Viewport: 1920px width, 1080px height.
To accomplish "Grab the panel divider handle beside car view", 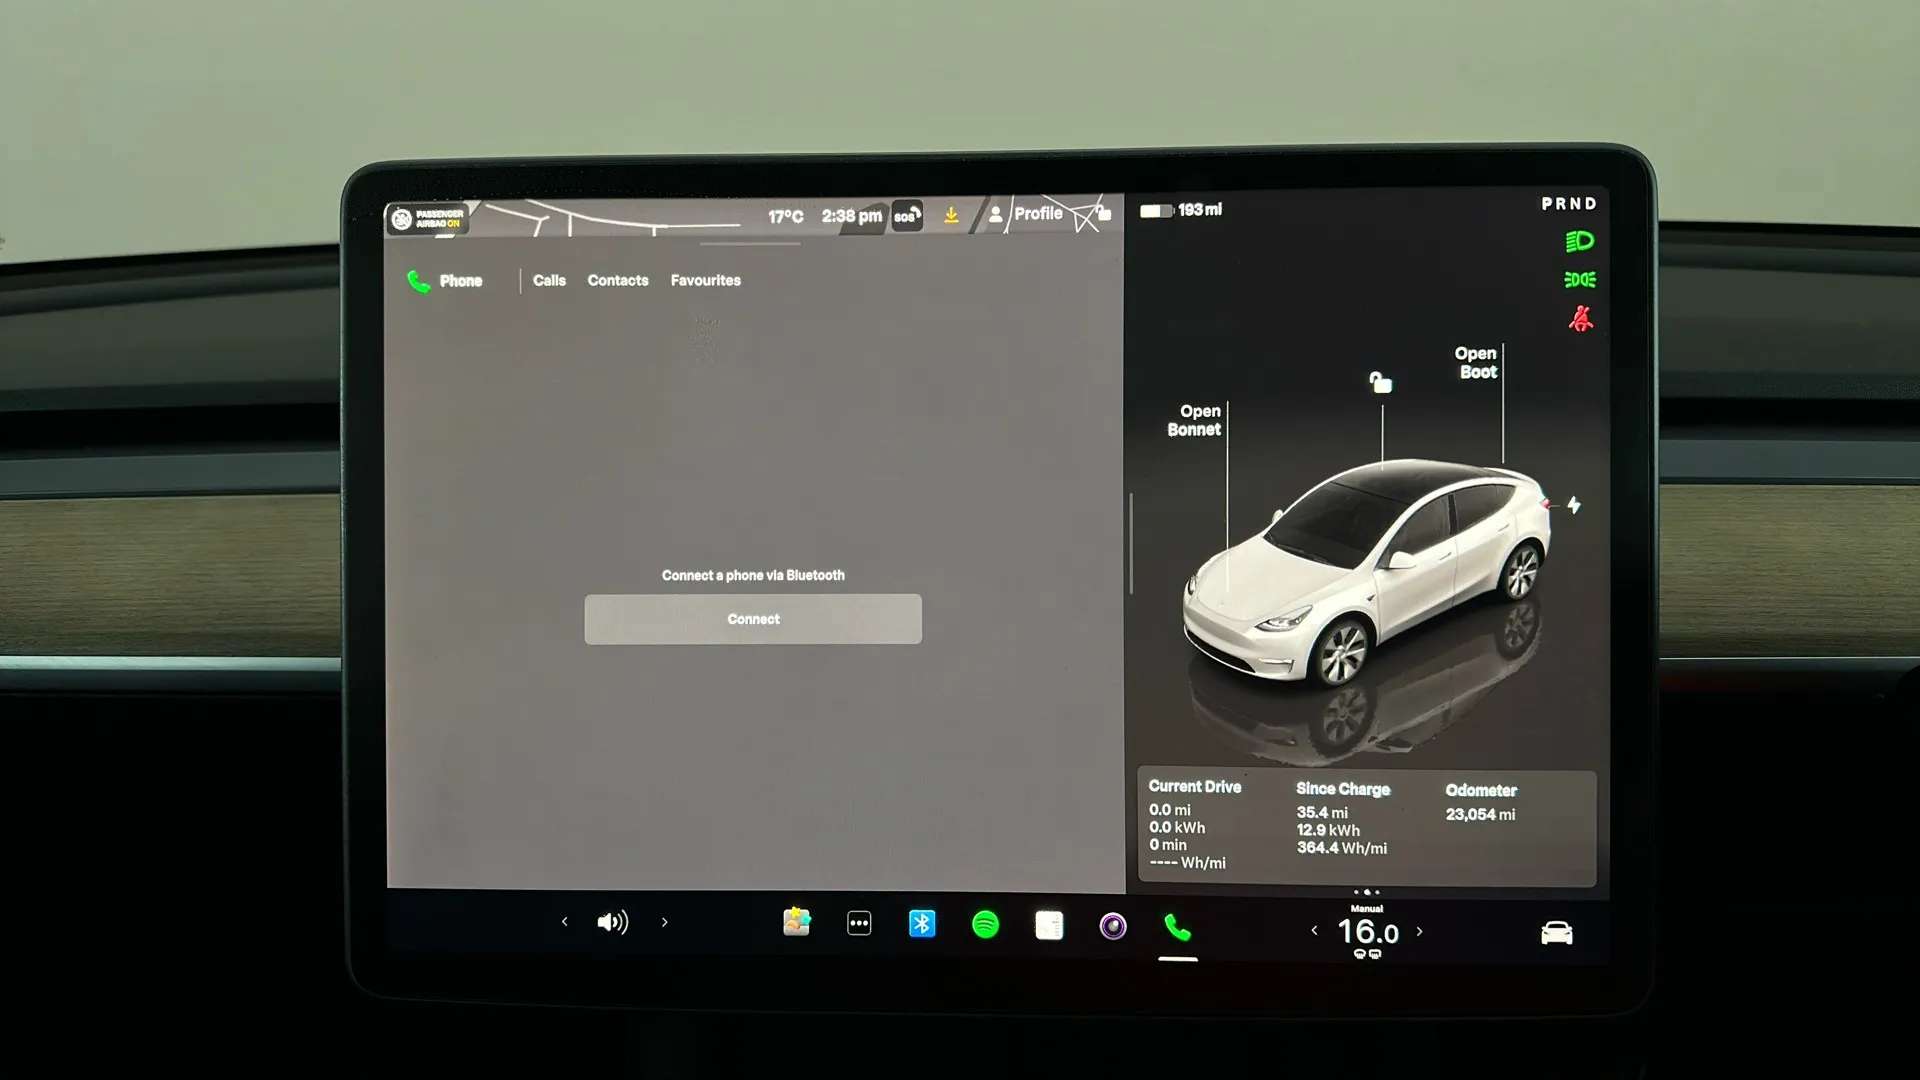I will point(1131,543).
